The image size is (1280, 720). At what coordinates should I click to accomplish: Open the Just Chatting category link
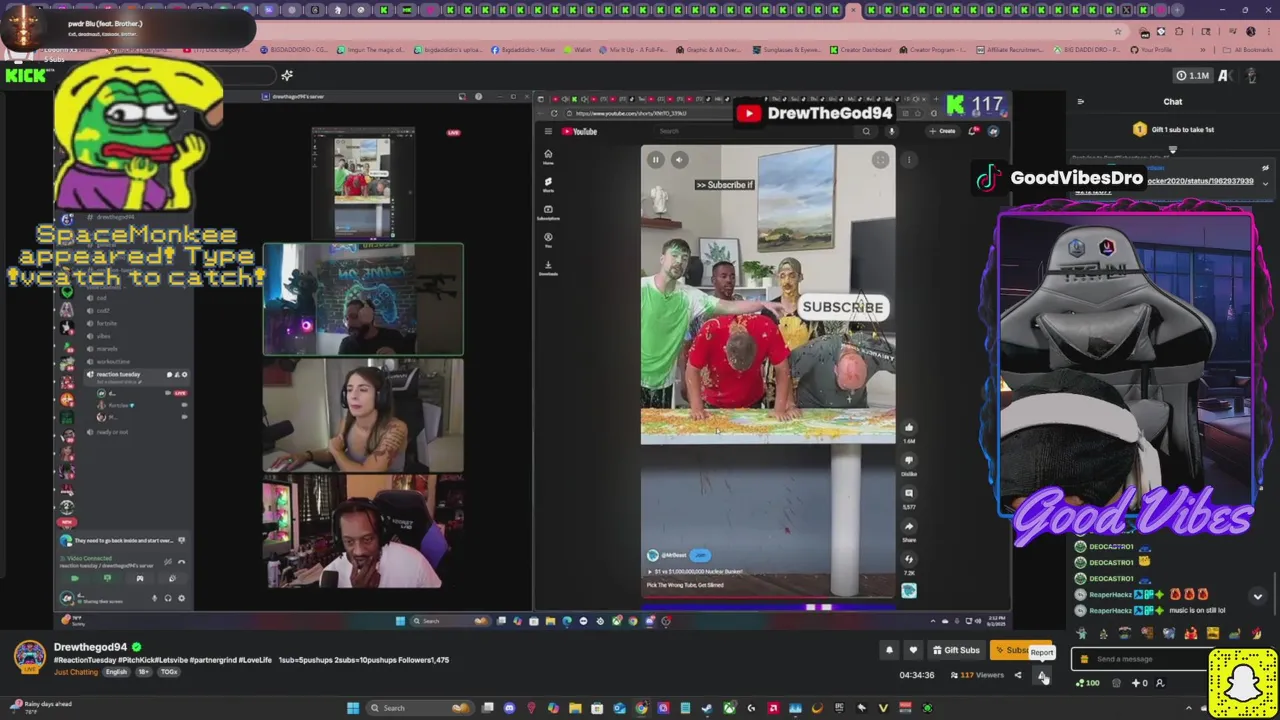76,672
